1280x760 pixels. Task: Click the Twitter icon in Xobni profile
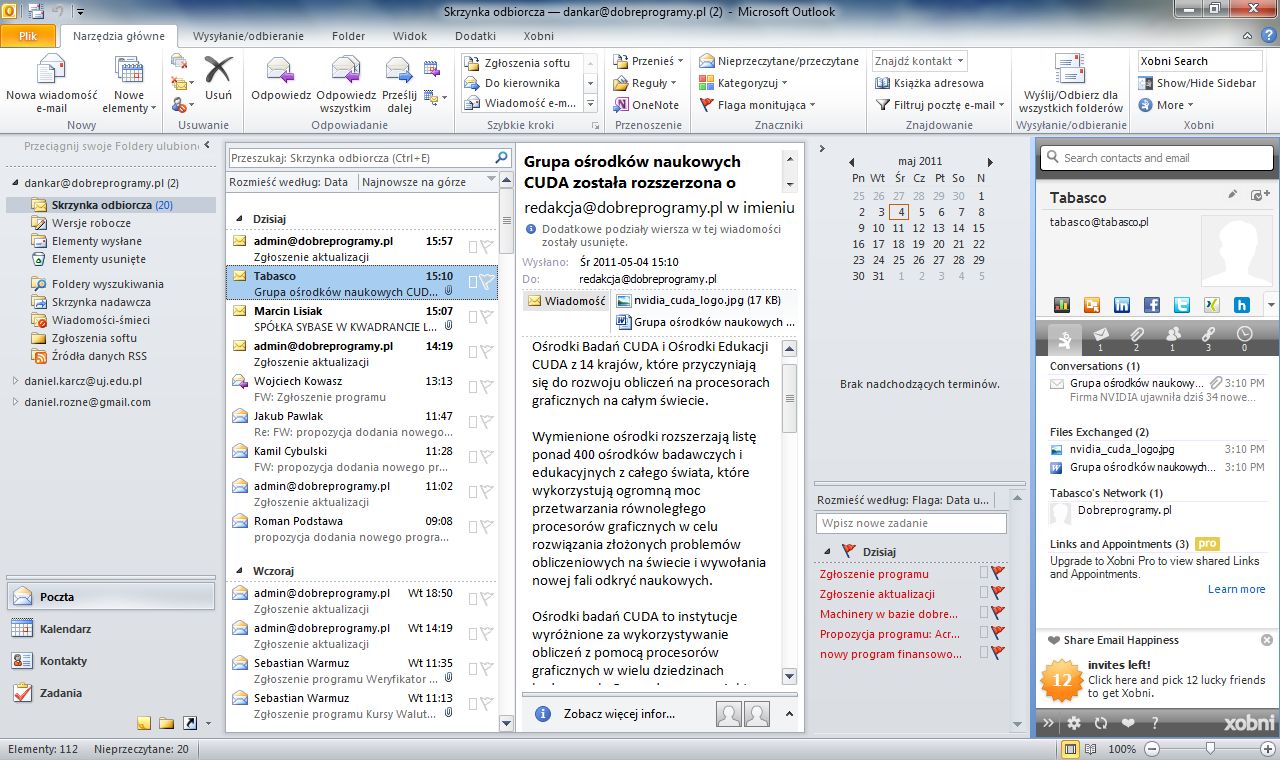[x=1182, y=305]
